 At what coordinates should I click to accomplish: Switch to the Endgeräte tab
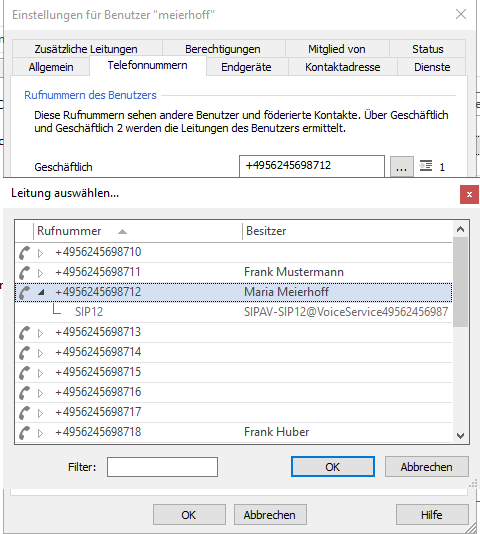point(247,67)
